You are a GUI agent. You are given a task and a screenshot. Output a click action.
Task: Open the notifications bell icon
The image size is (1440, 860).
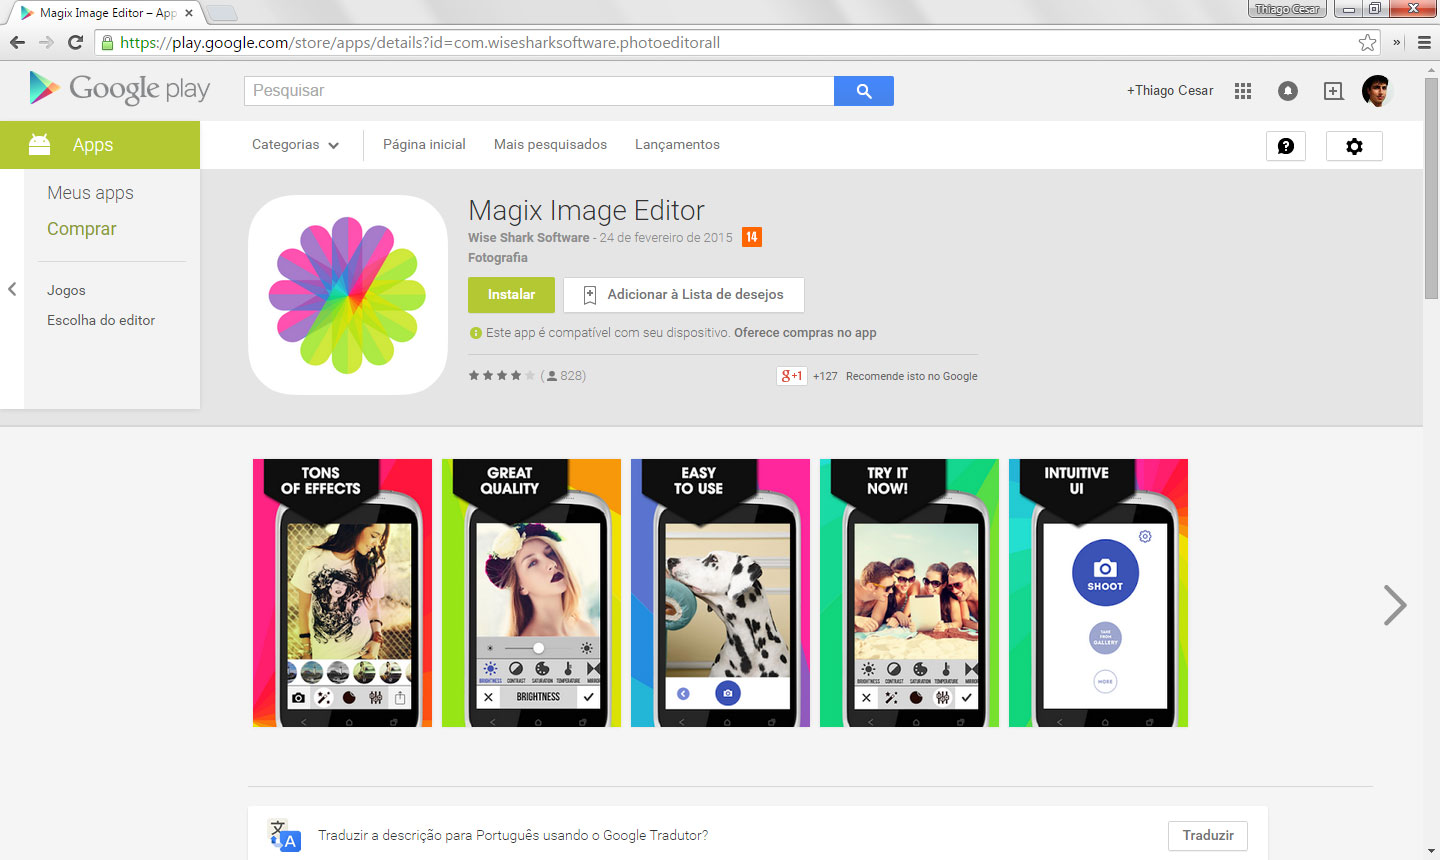1288,91
